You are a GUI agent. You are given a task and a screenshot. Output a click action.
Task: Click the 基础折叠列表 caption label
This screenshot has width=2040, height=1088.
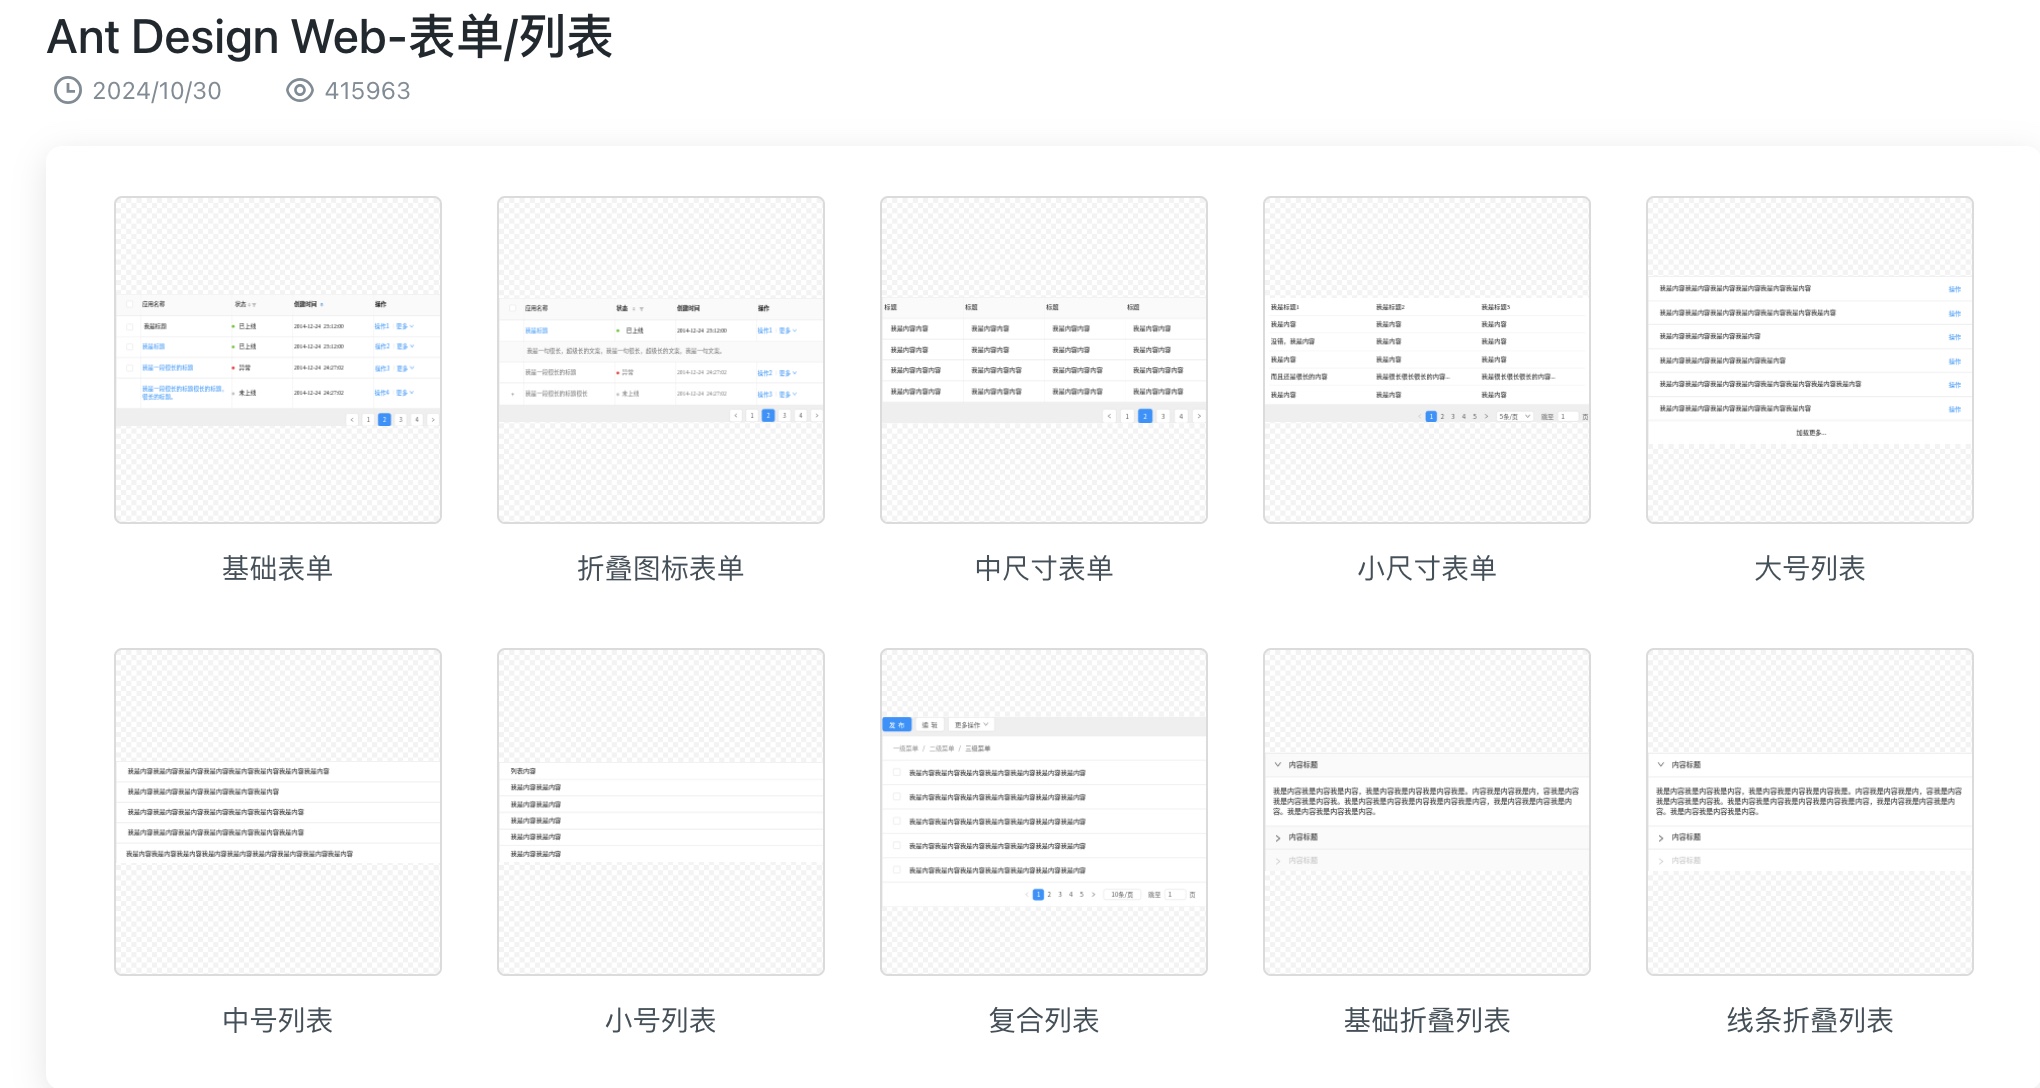(1427, 1021)
